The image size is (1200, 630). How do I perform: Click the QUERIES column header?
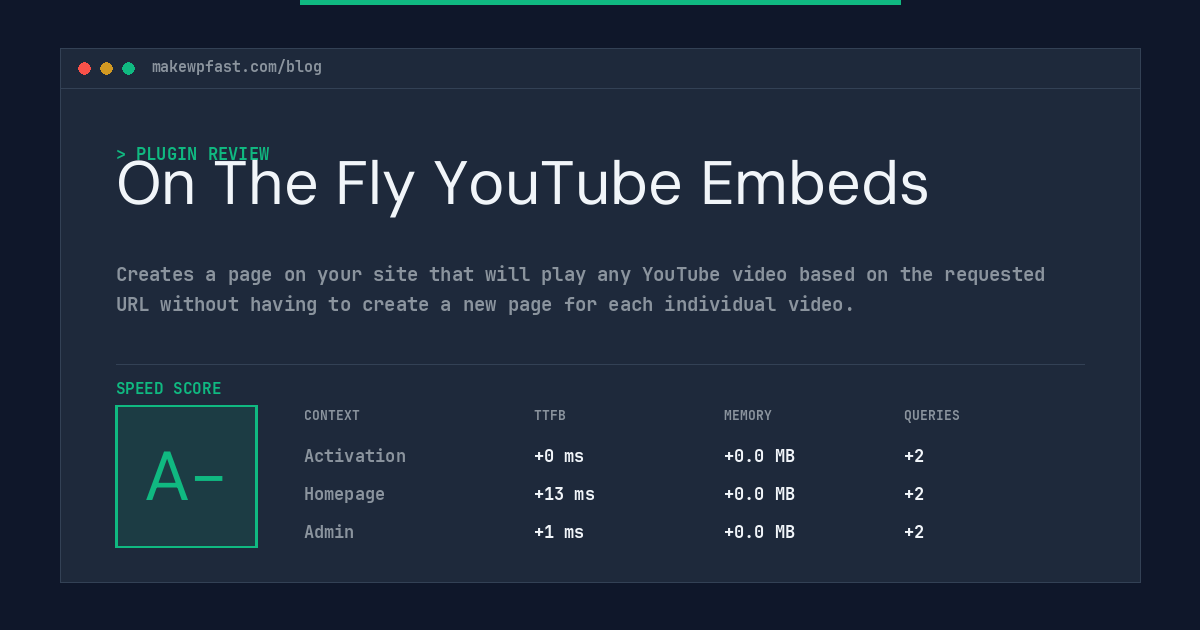(x=932, y=416)
